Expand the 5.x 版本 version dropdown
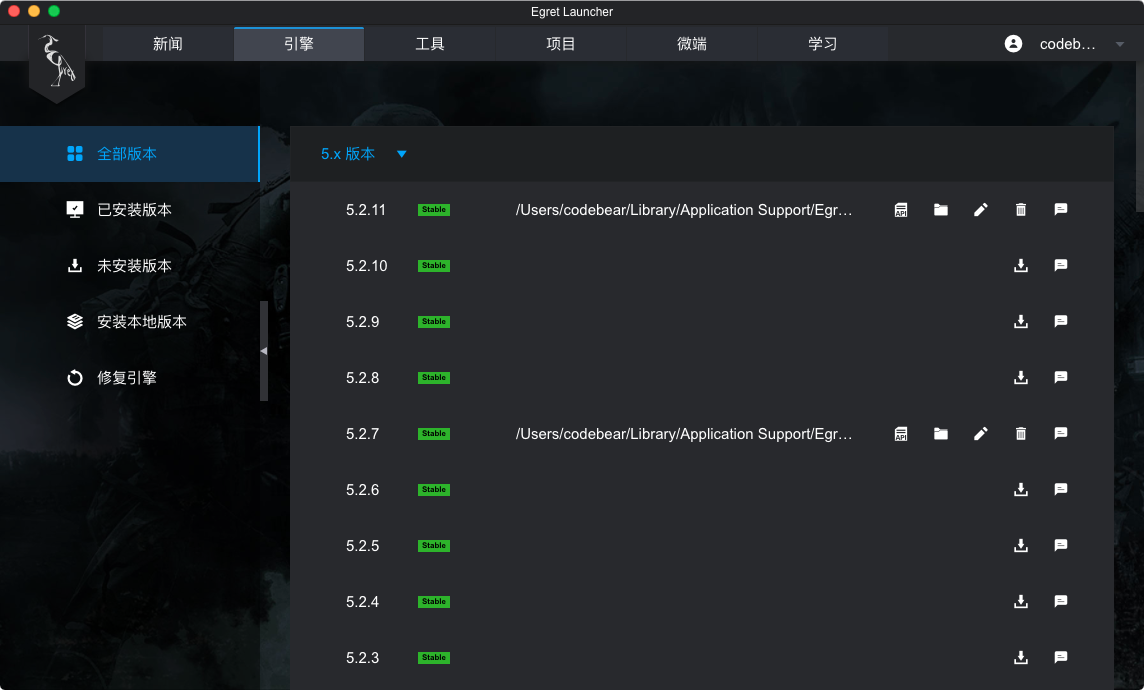Image resolution: width=1144 pixels, height=690 pixels. point(363,154)
